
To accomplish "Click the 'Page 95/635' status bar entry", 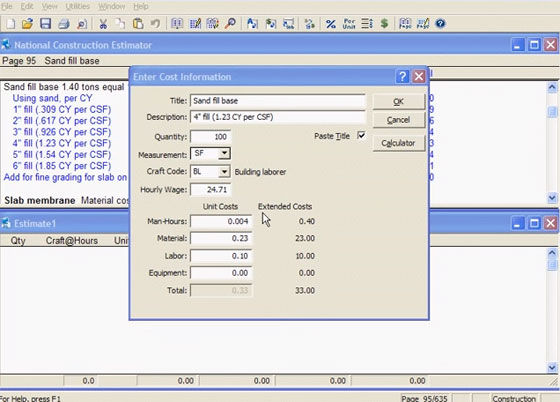I will point(424,398).
